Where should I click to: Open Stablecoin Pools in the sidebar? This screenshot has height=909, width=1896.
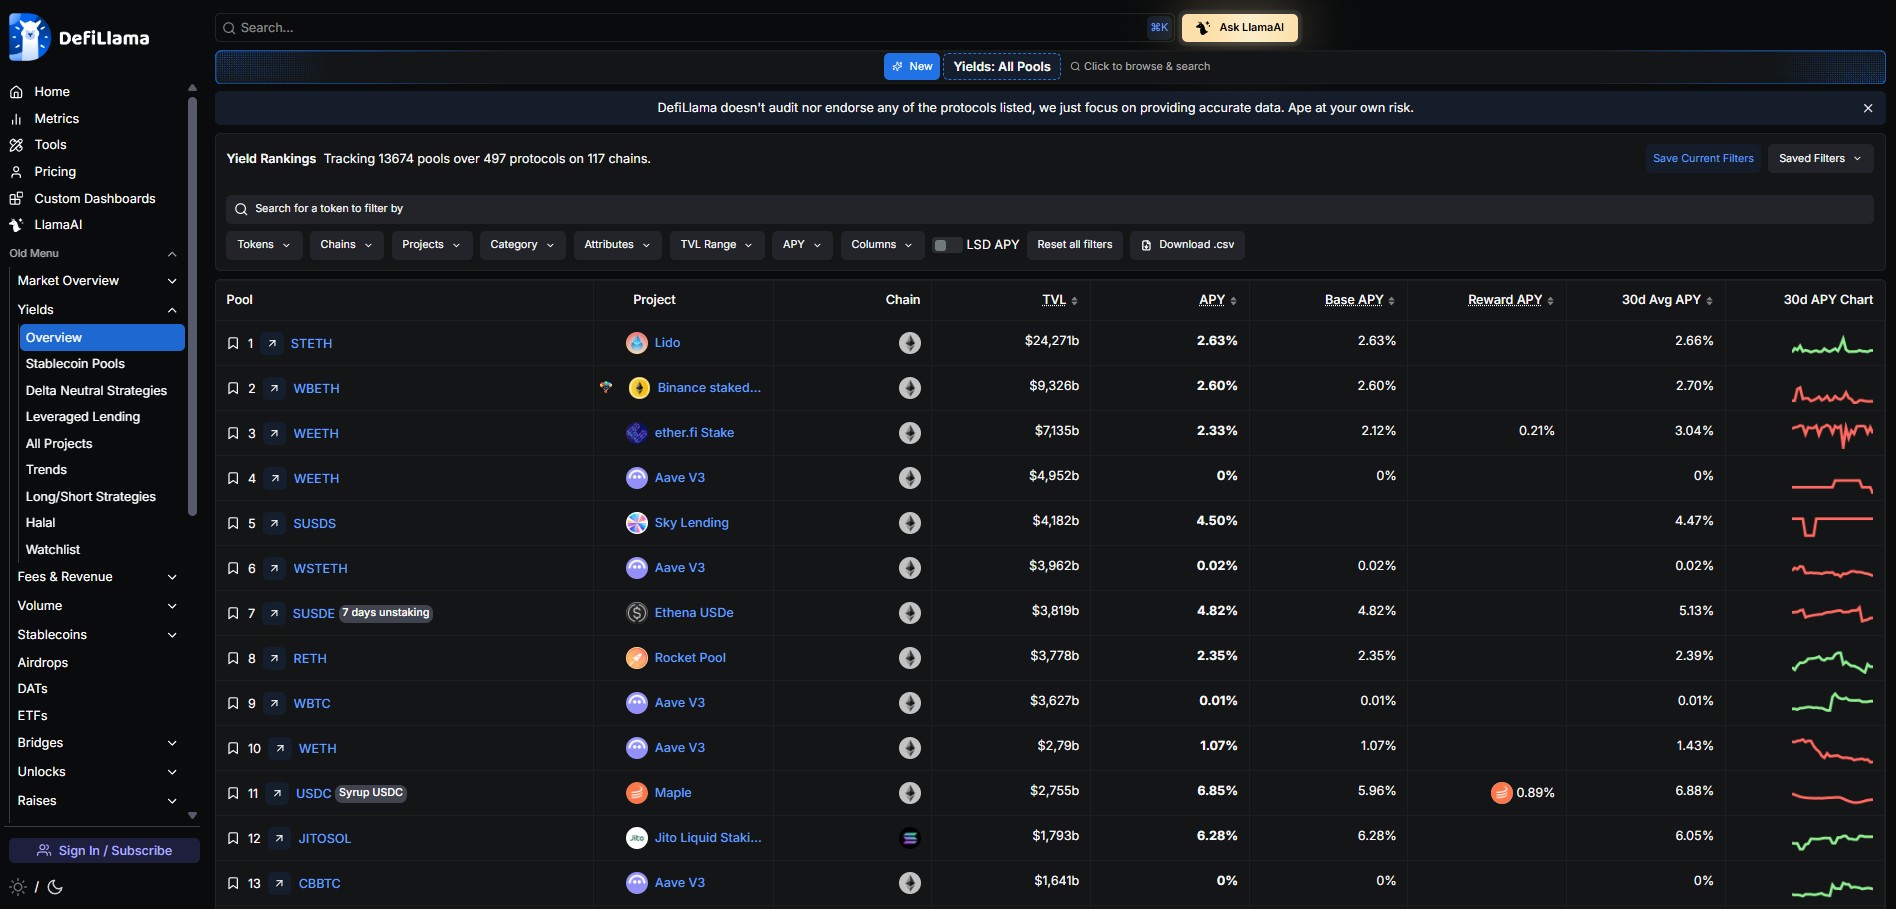click(x=75, y=364)
